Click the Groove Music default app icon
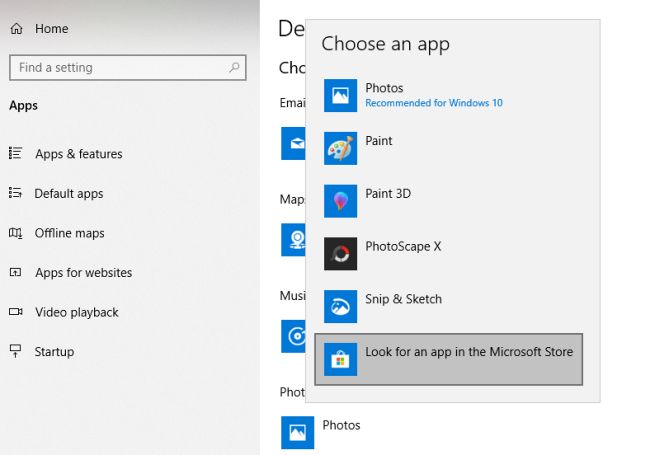650x455 pixels. (293, 336)
